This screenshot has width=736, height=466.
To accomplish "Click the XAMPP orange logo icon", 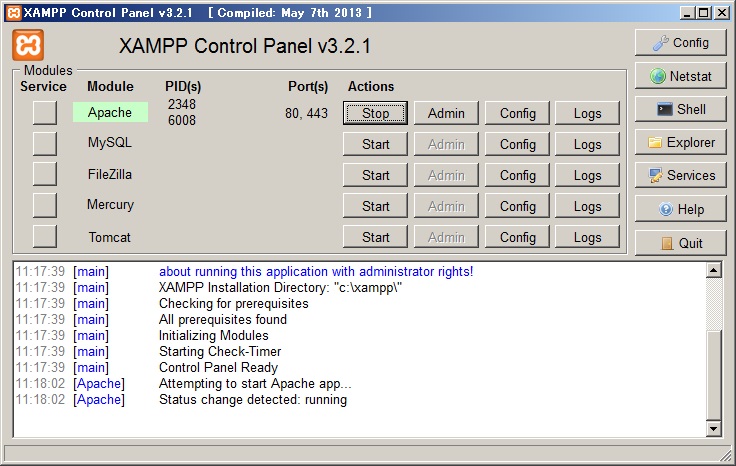I will [27, 46].
